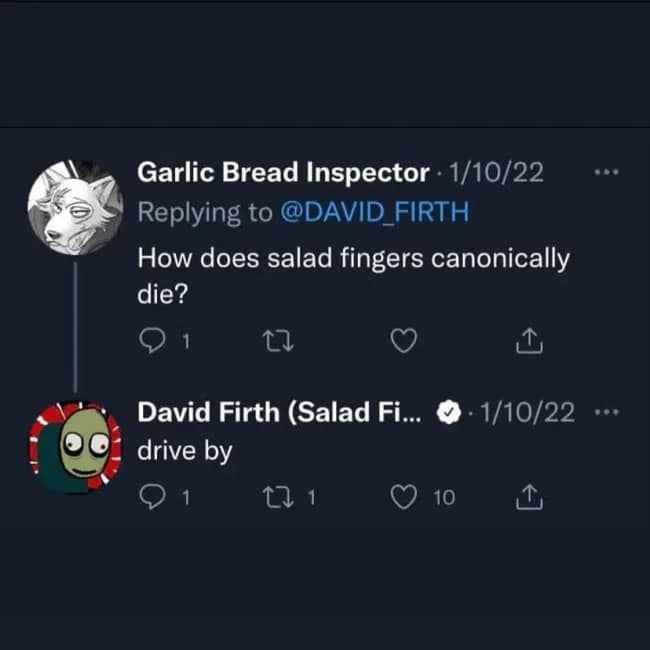Open the 1/10/22 timestamp on David Firth's reply
650x650 pixels.
529,412
